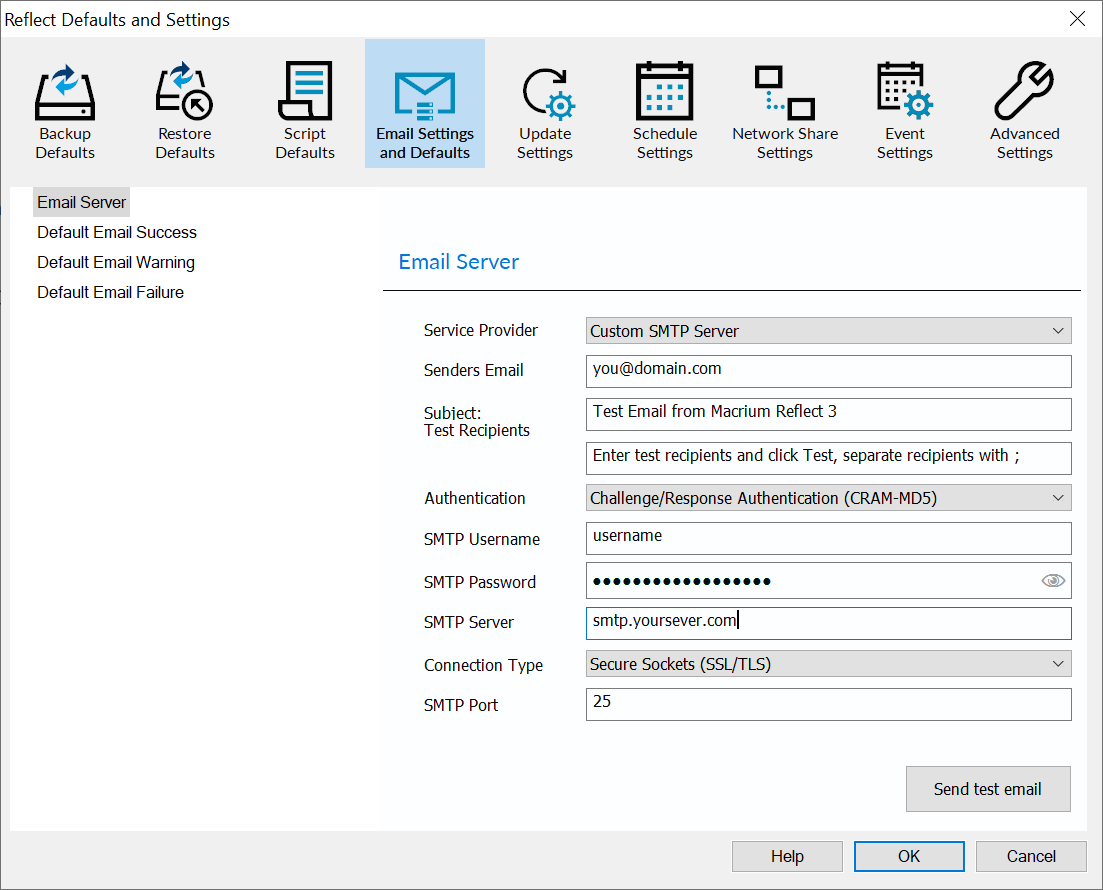Close the Reflect Defaults and Settings dialog
This screenshot has height=890, width=1103.
point(1077,19)
